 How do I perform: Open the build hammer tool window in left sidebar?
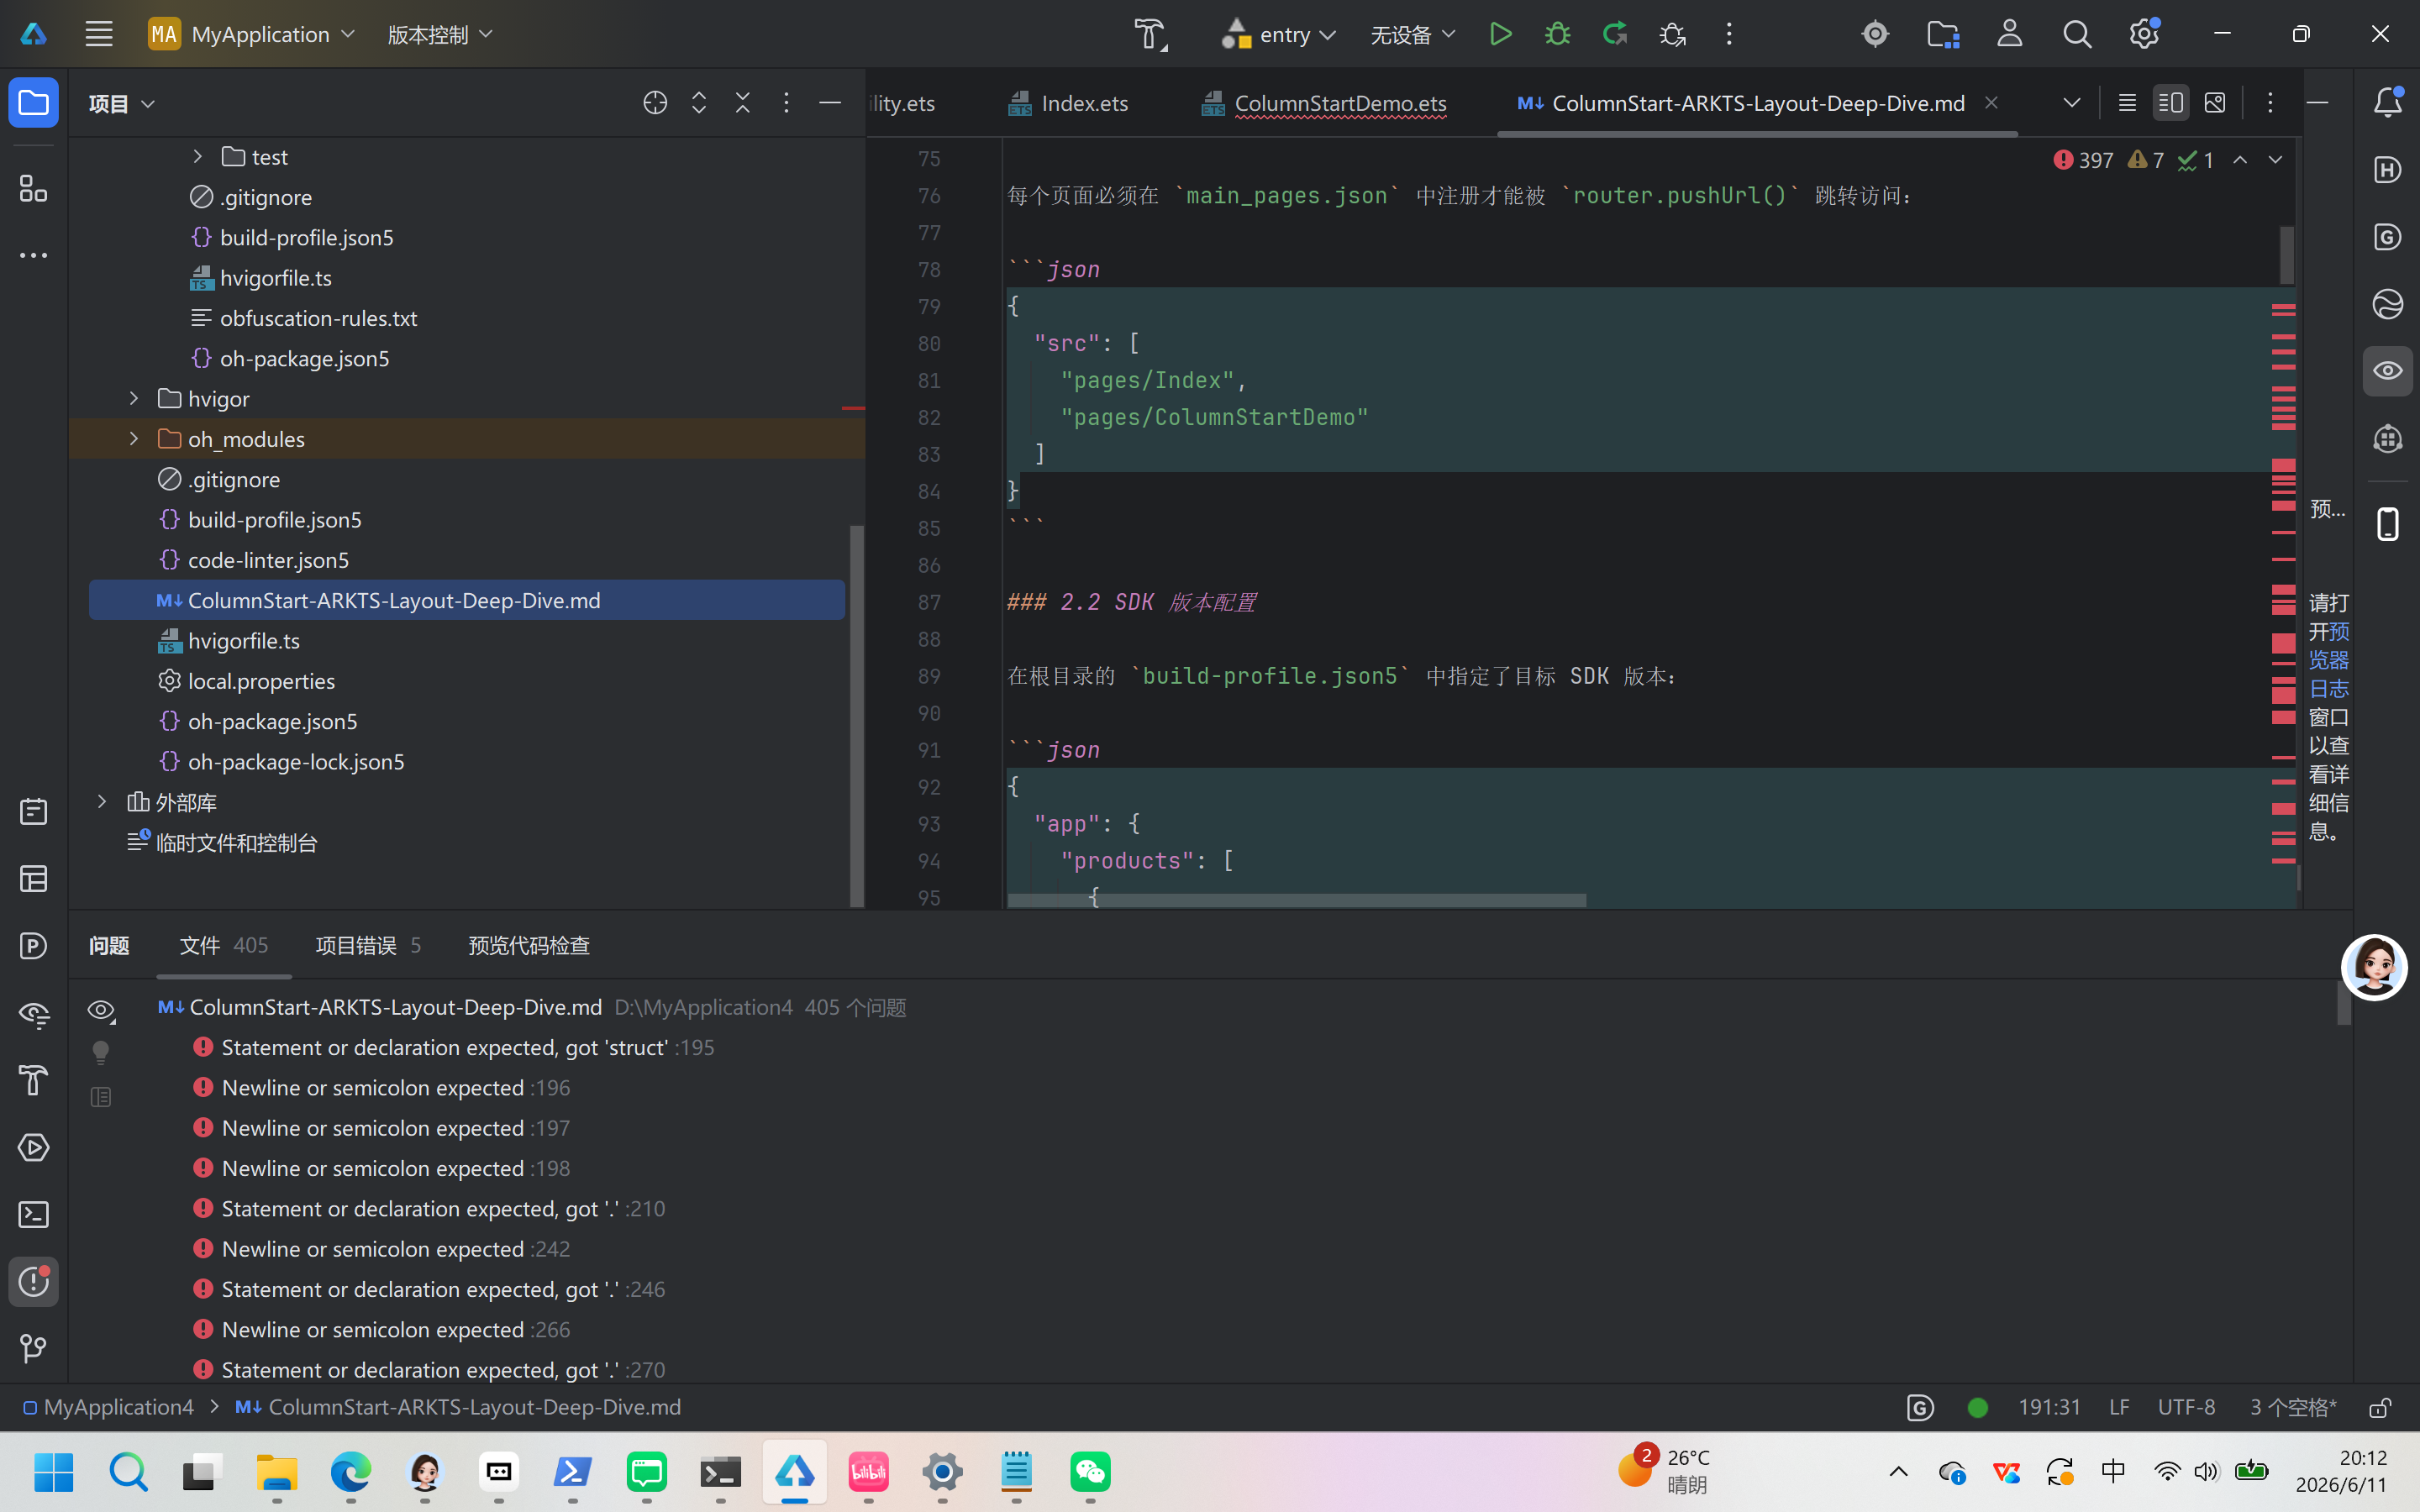pos(34,1081)
